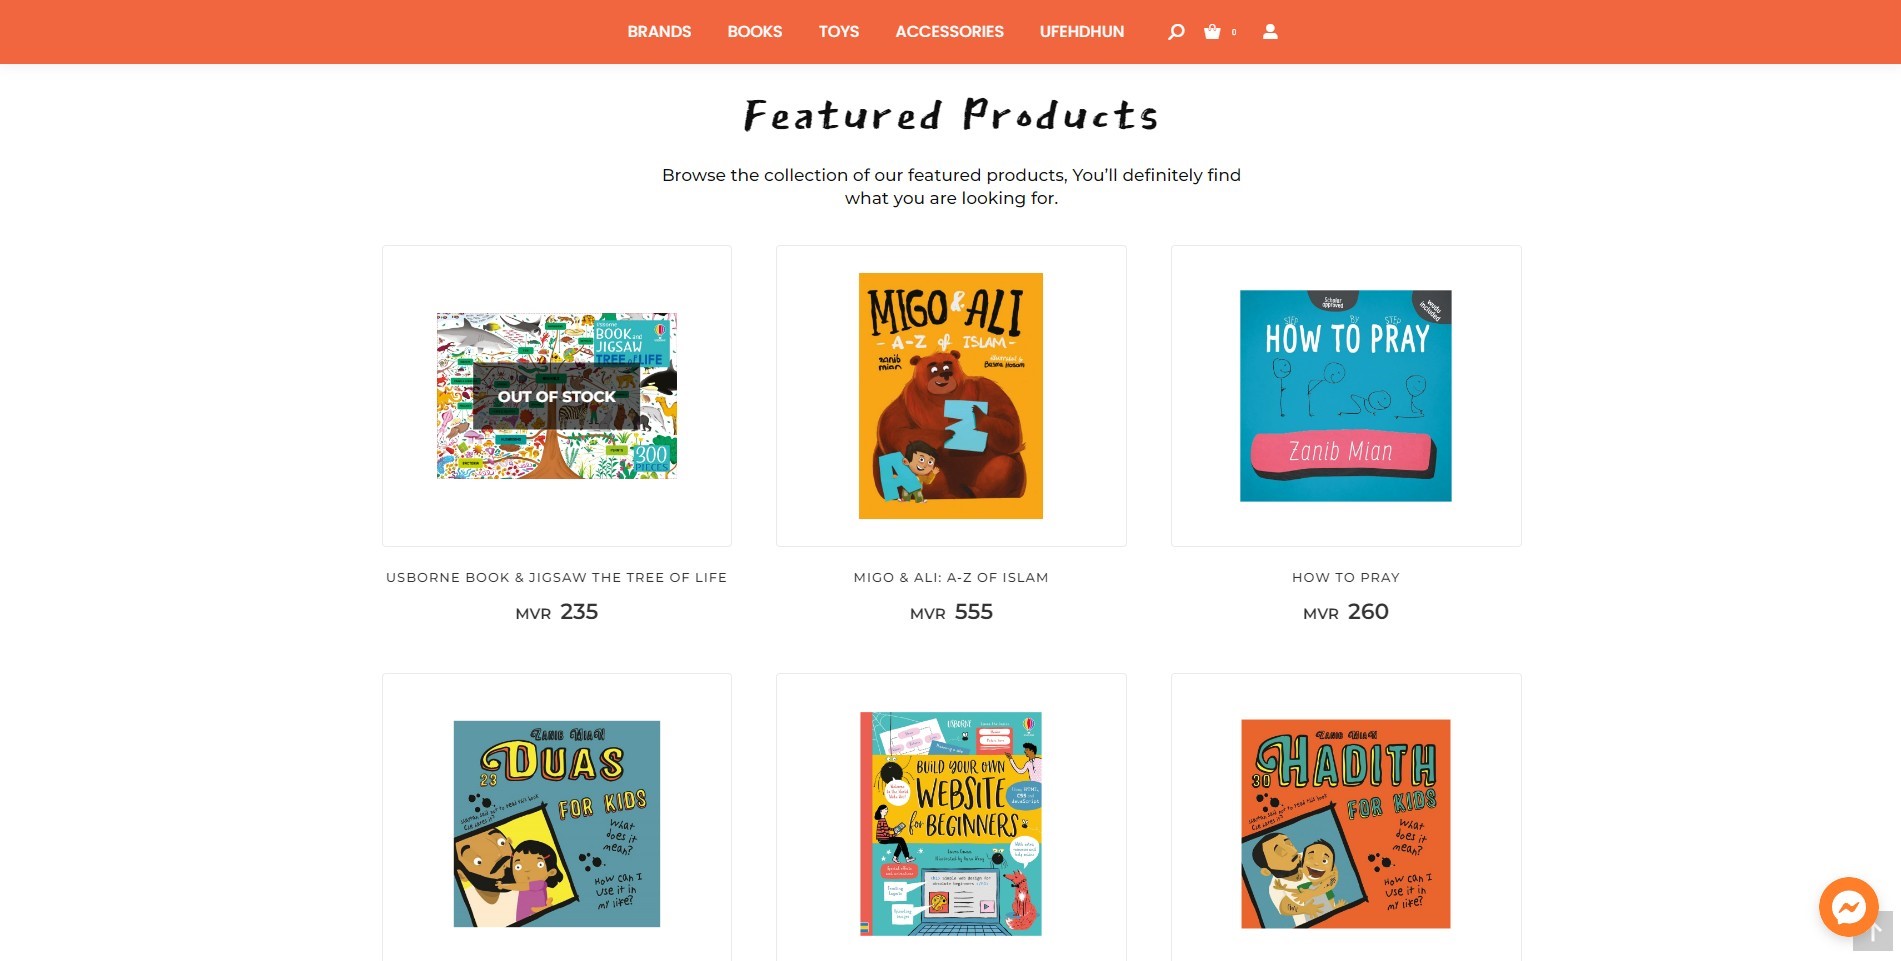Open the shopping basket icon
The height and width of the screenshot is (961, 1901).
pos(1213,32)
